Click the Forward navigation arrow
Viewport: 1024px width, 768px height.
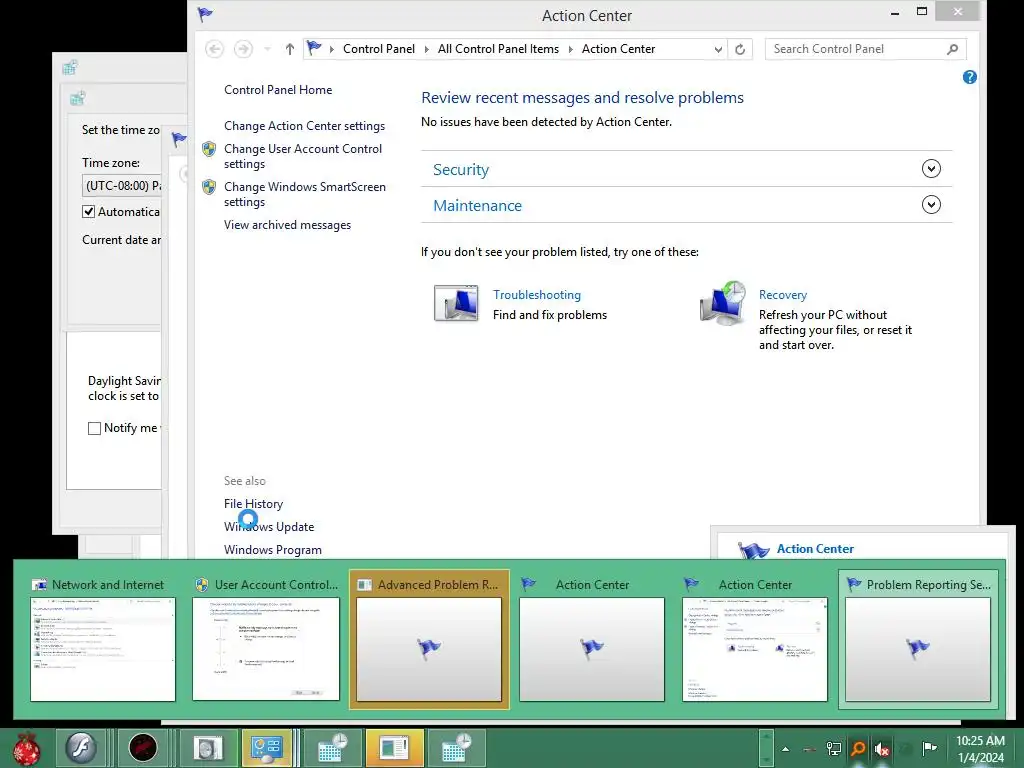tap(243, 49)
